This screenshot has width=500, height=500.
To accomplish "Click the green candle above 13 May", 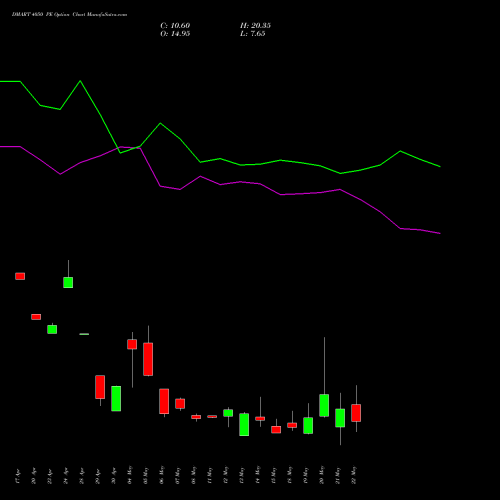I will click(x=244, y=425).
